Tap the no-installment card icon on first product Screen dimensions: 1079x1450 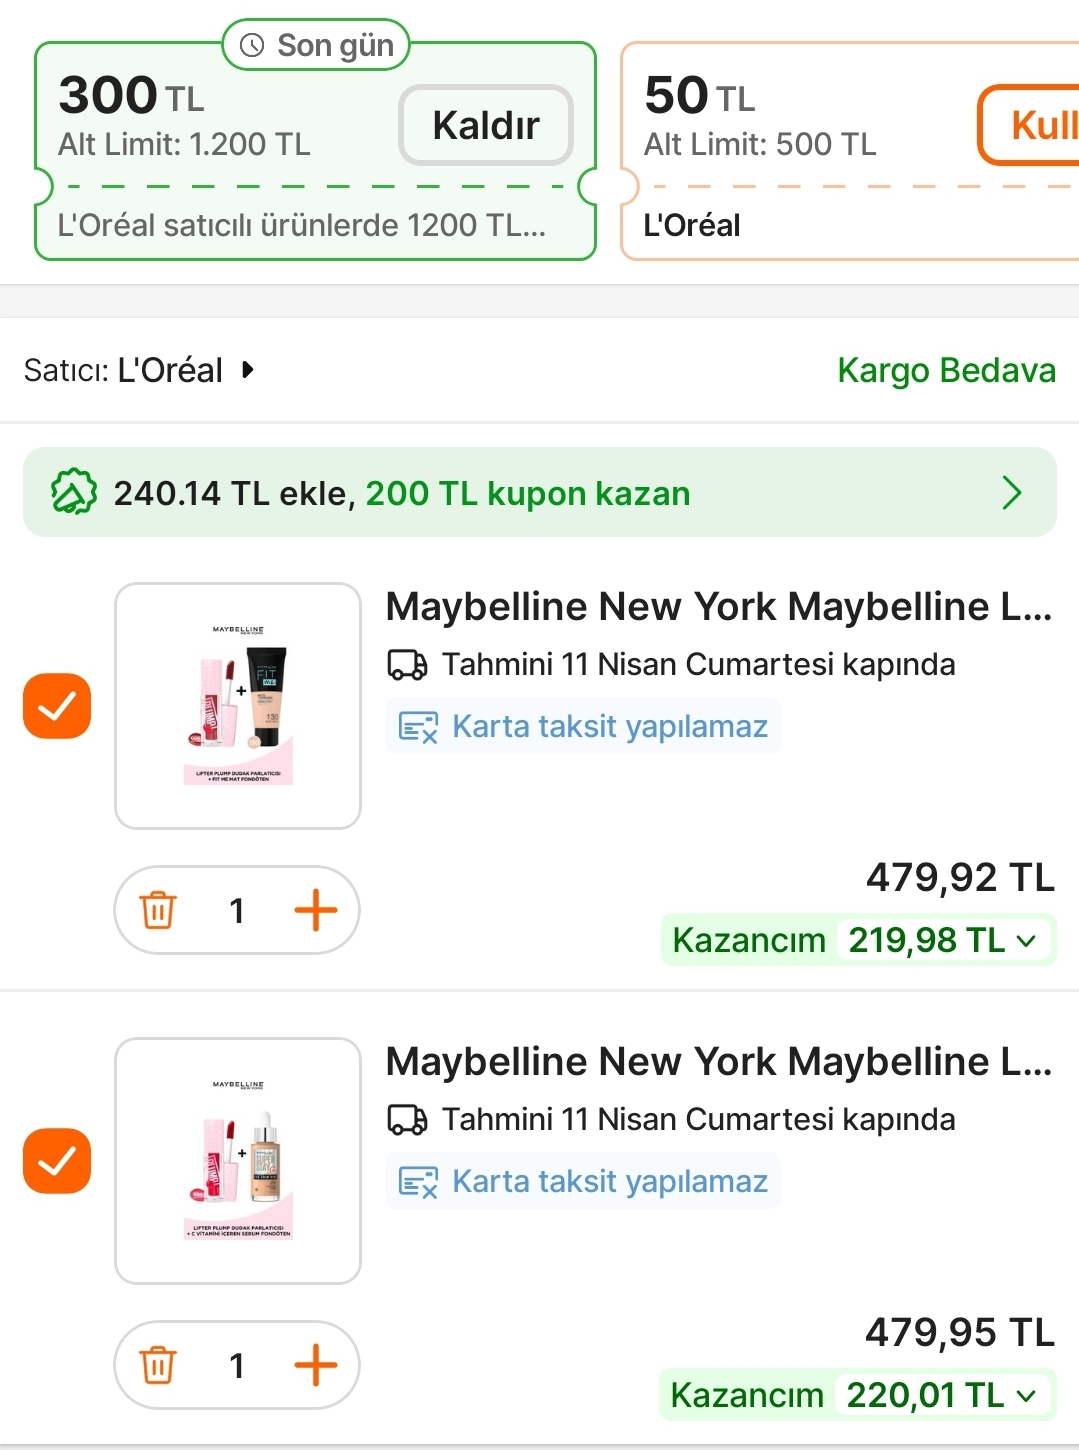418,727
